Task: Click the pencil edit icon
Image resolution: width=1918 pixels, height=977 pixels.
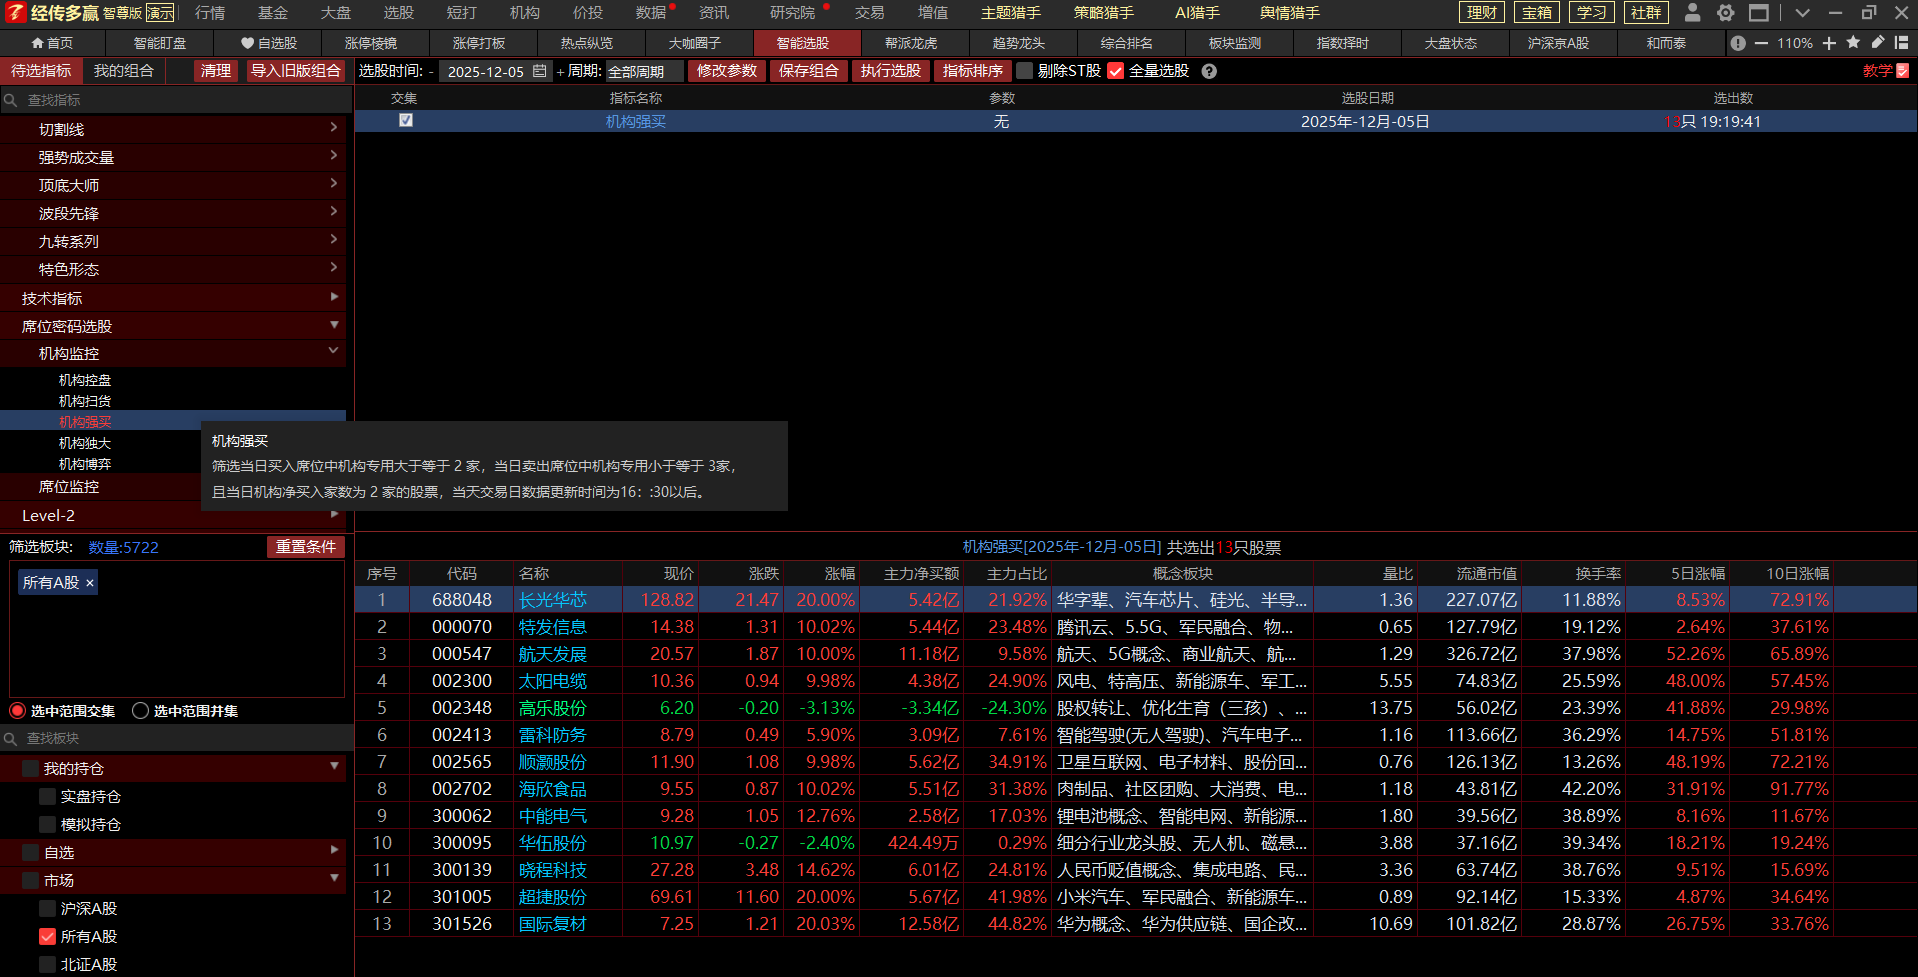Action: pyautogui.click(x=1877, y=43)
